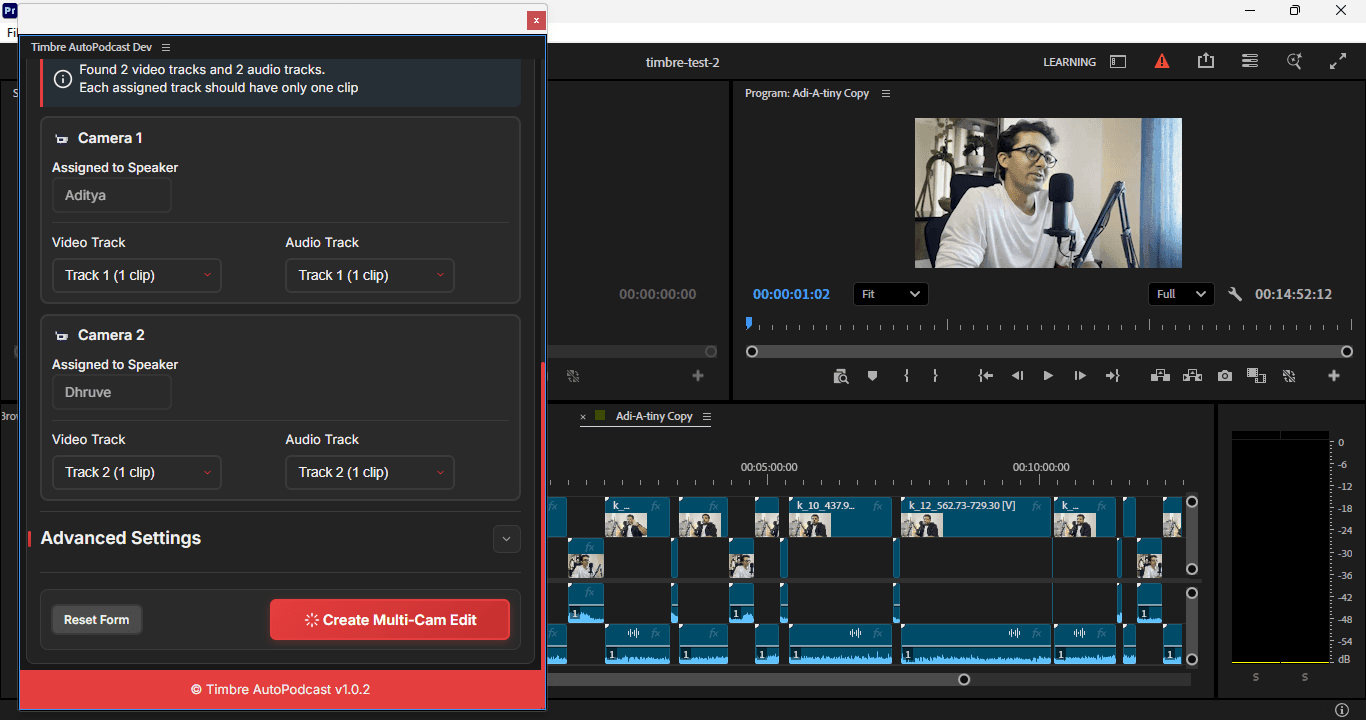Select the Adi-A-tiny Copy timeline tab

(x=654, y=416)
